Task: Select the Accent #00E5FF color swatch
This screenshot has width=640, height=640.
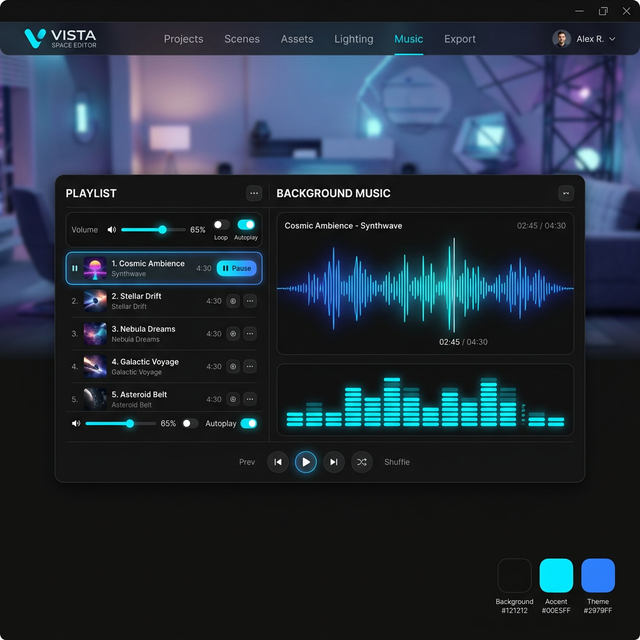Action: (x=556, y=575)
